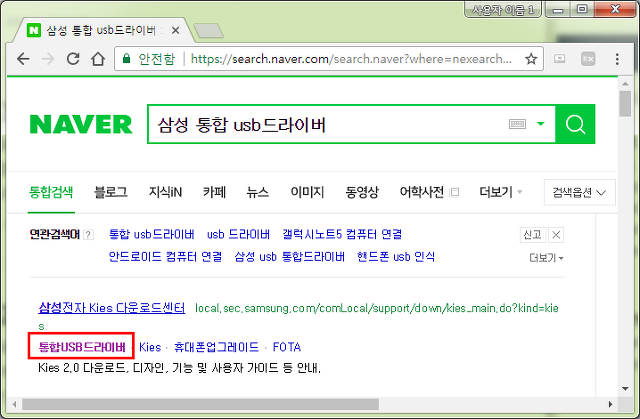Screen dimensions: 640x419
Task: Click the vertical scrollbar thumb
Action: pyautogui.click(x=625, y=104)
